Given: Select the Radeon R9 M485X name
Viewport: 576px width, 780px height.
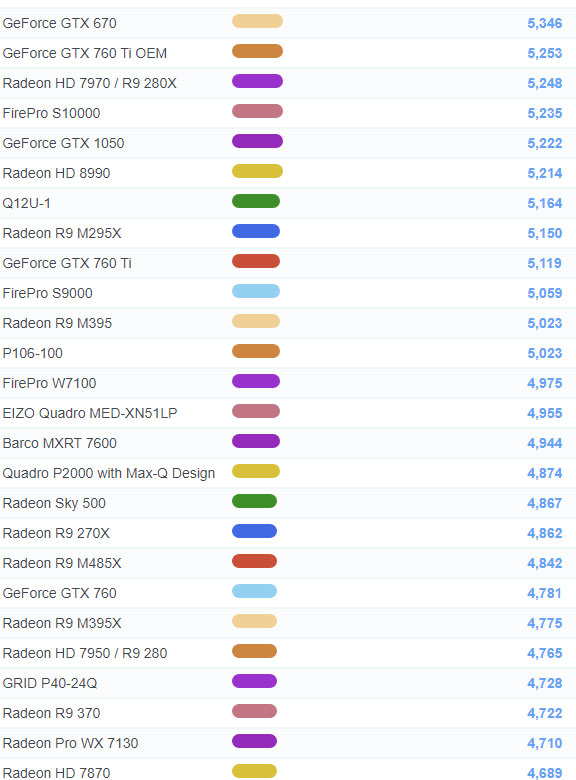Looking at the screenshot, I should tap(62, 563).
